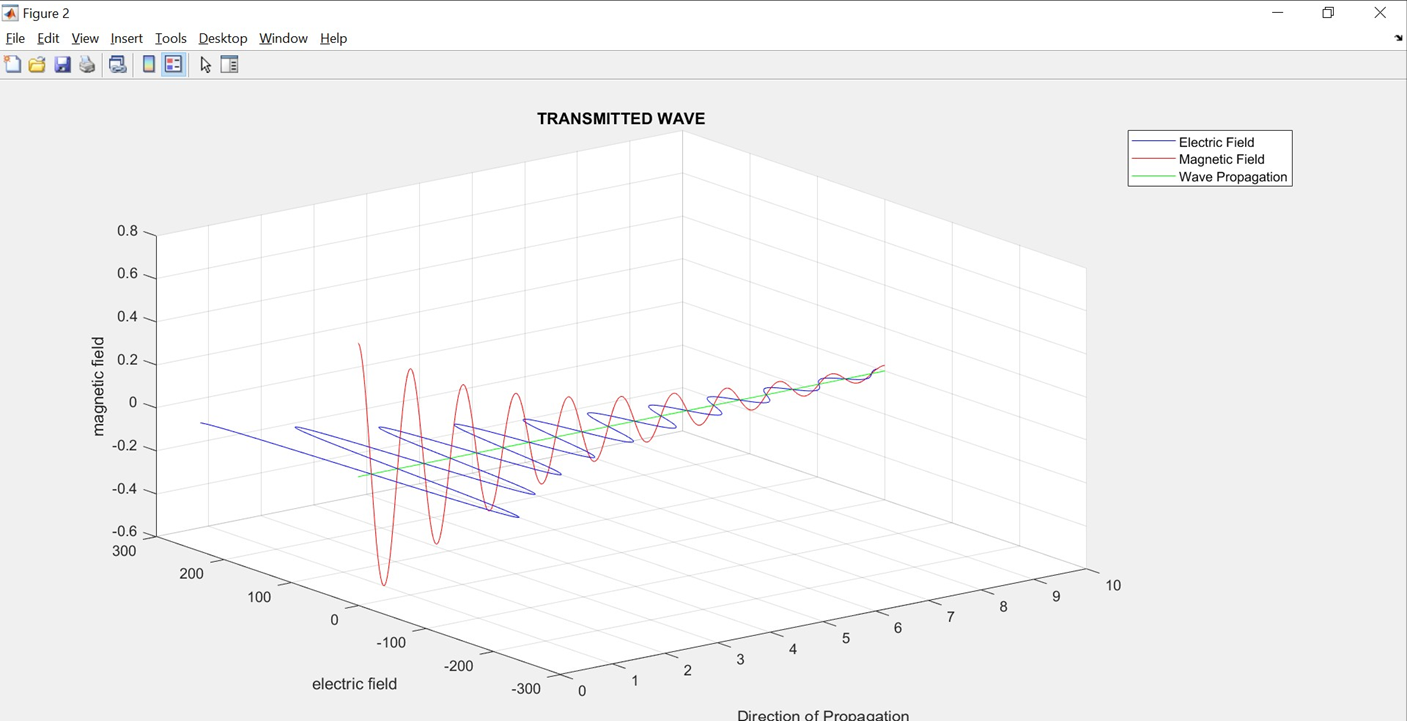Screen dimensions: 1407x721
Task: Print the figure
Action: coord(87,63)
